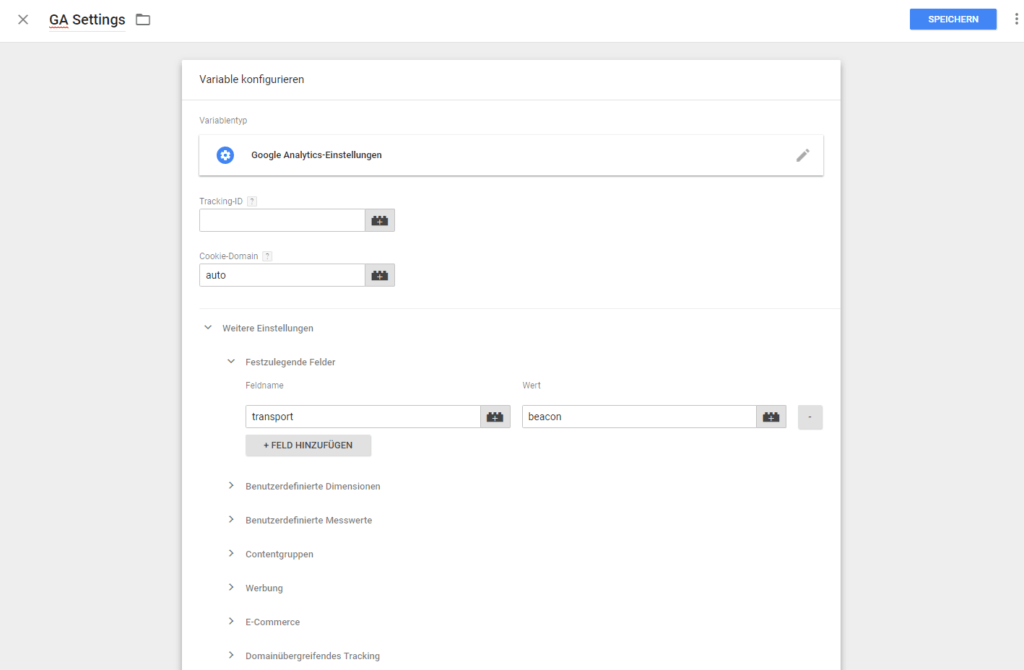Expand the E-Commerce section
This screenshot has height=670, width=1024.
(231, 622)
